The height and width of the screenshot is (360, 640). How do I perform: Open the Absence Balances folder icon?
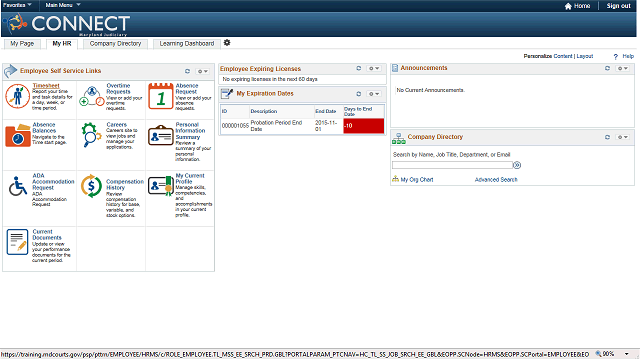click(18, 136)
